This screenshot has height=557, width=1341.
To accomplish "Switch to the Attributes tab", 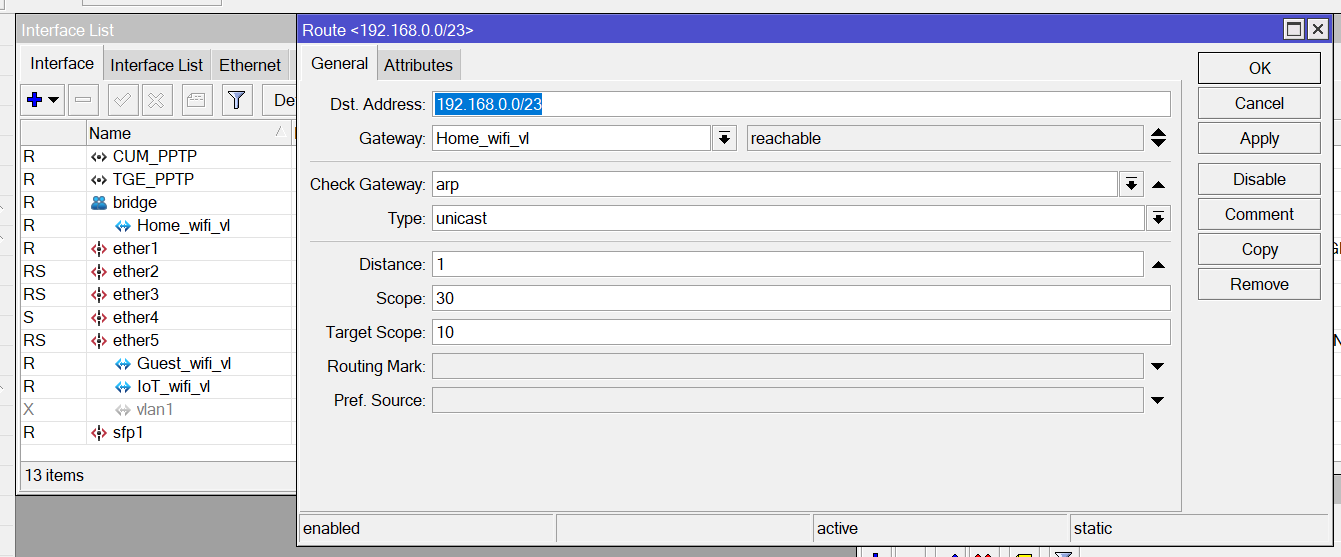I will click(418, 65).
